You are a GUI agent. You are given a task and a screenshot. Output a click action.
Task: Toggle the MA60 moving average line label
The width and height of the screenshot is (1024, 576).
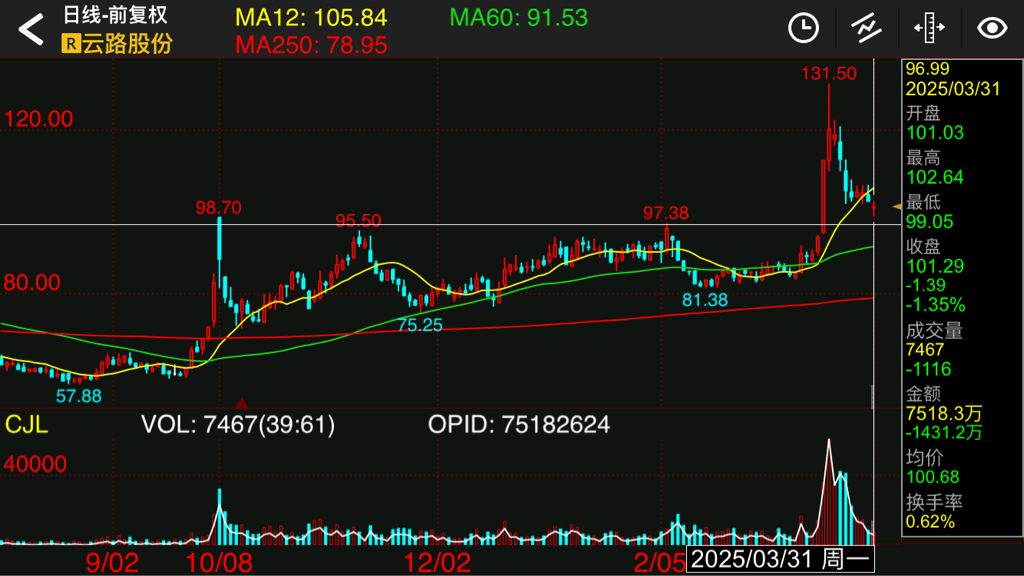(x=518, y=18)
